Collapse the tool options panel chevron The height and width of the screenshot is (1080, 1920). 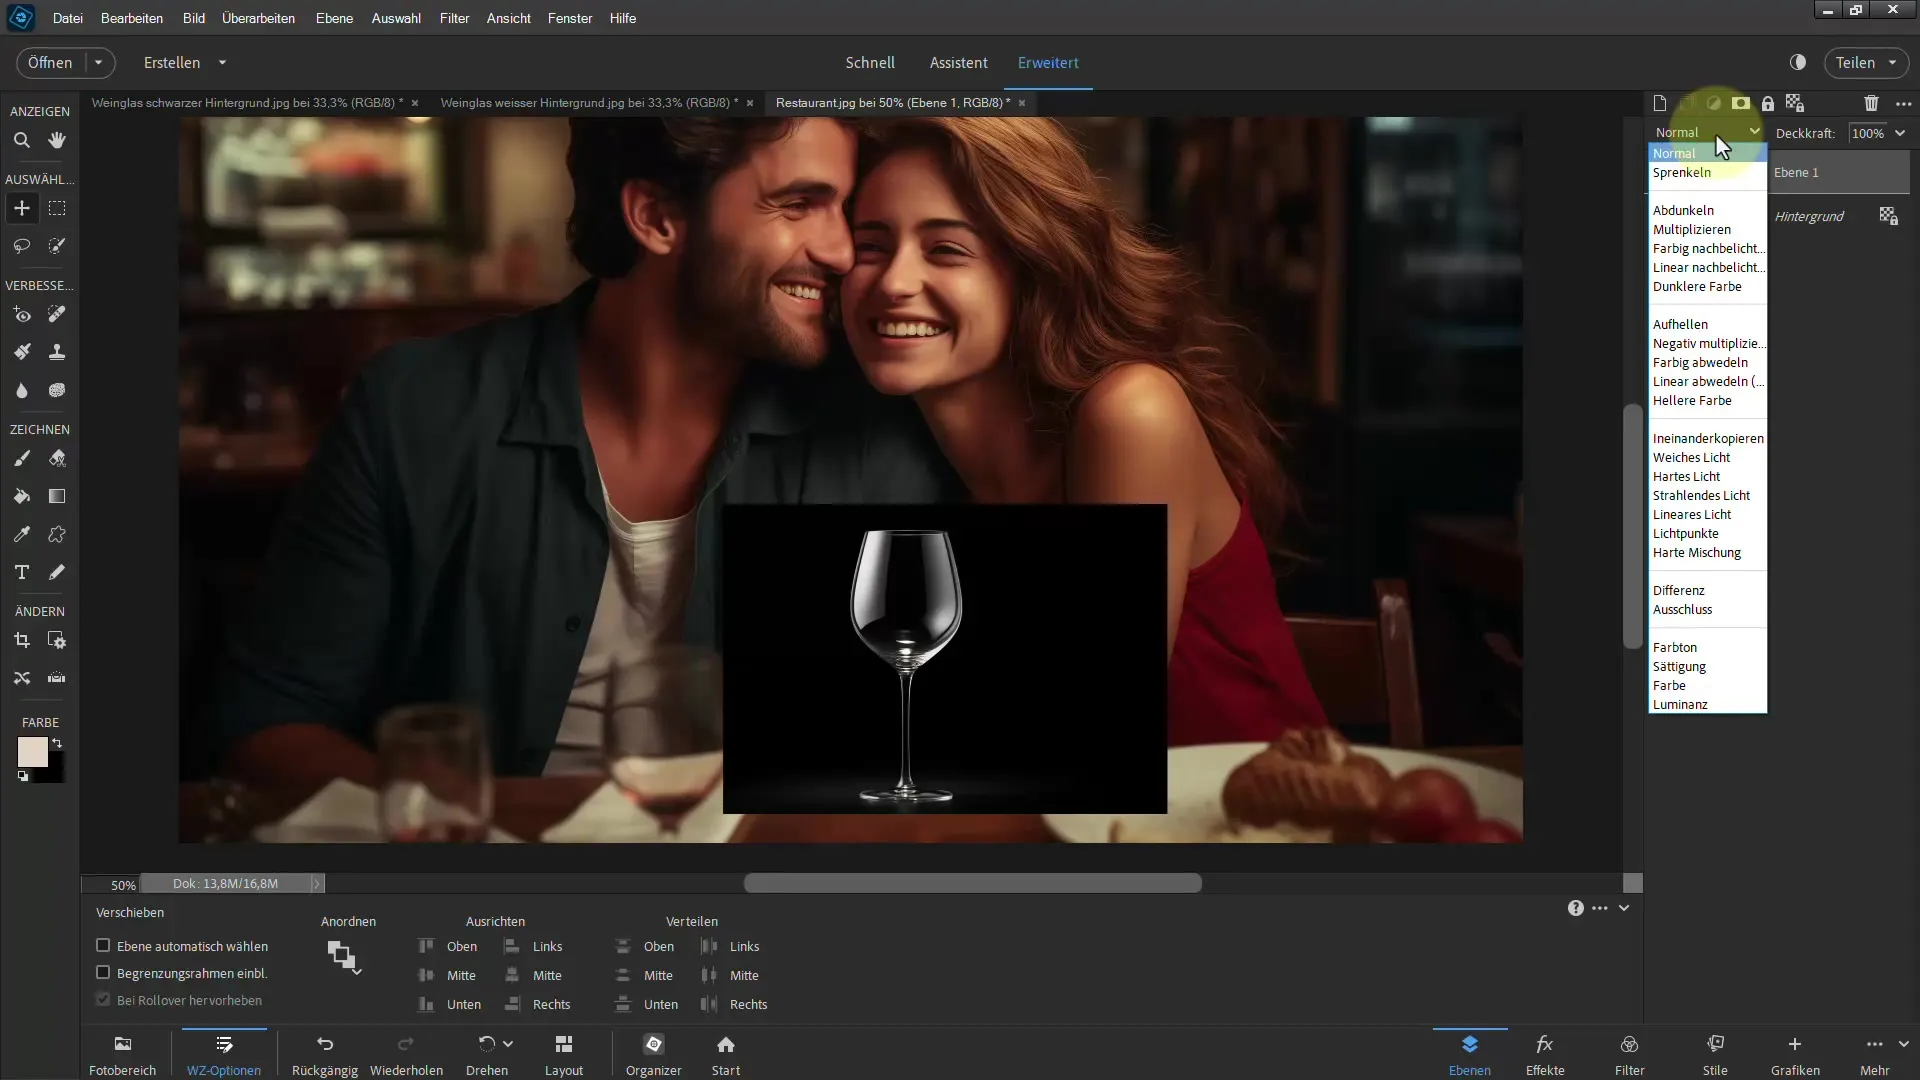(1624, 908)
